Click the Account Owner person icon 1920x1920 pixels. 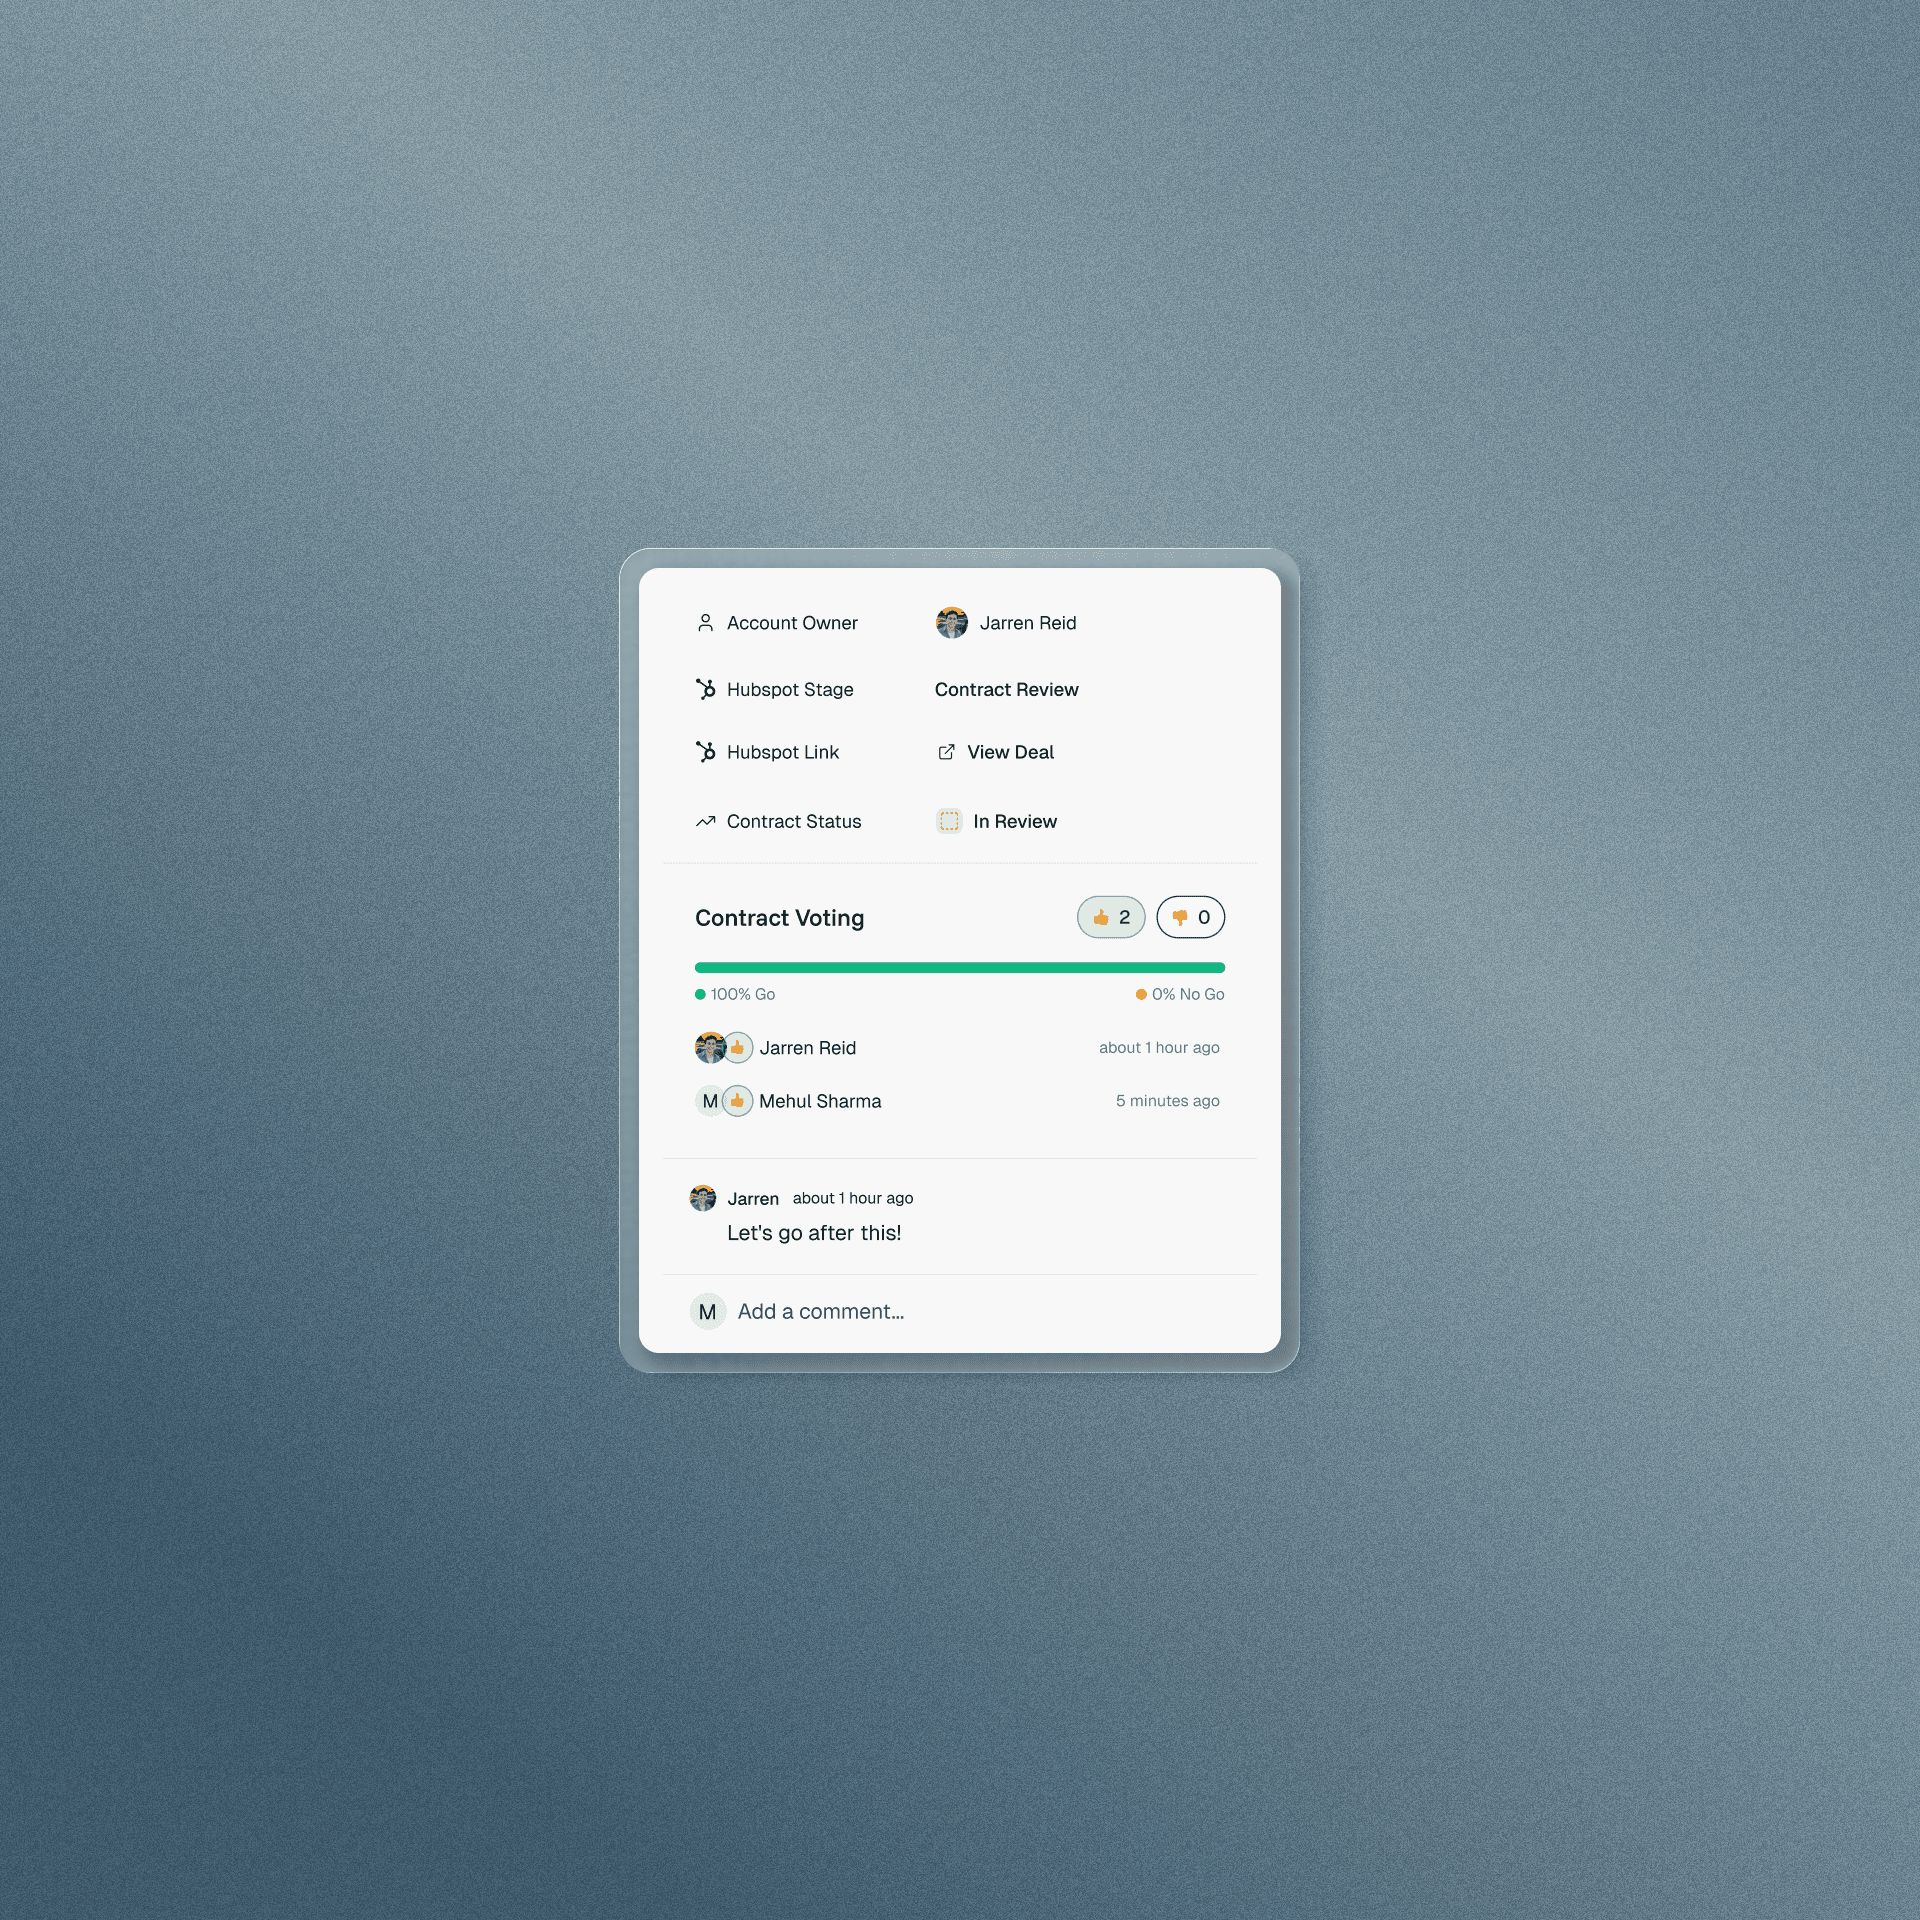(x=705, y=623)
